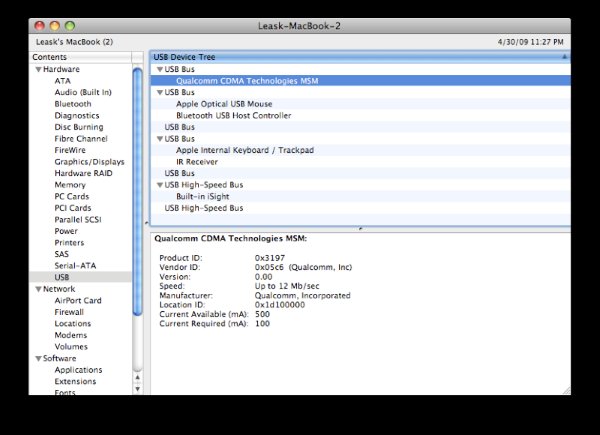Collapse USB High-Speed Bus above Built-in iSight
Screen dimensions: 600x435
[x=160, y=185]
